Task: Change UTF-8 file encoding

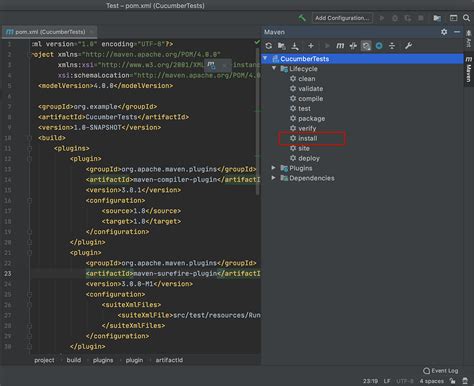Action: [x=405, y=381]
